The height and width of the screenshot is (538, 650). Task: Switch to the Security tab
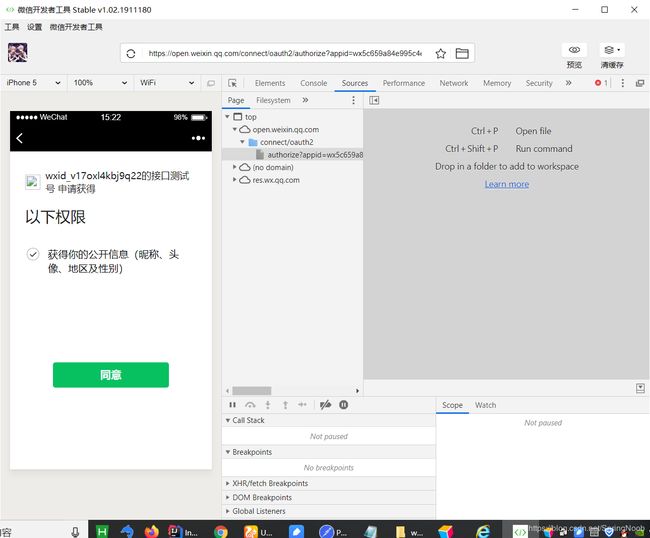coord(539,83)
